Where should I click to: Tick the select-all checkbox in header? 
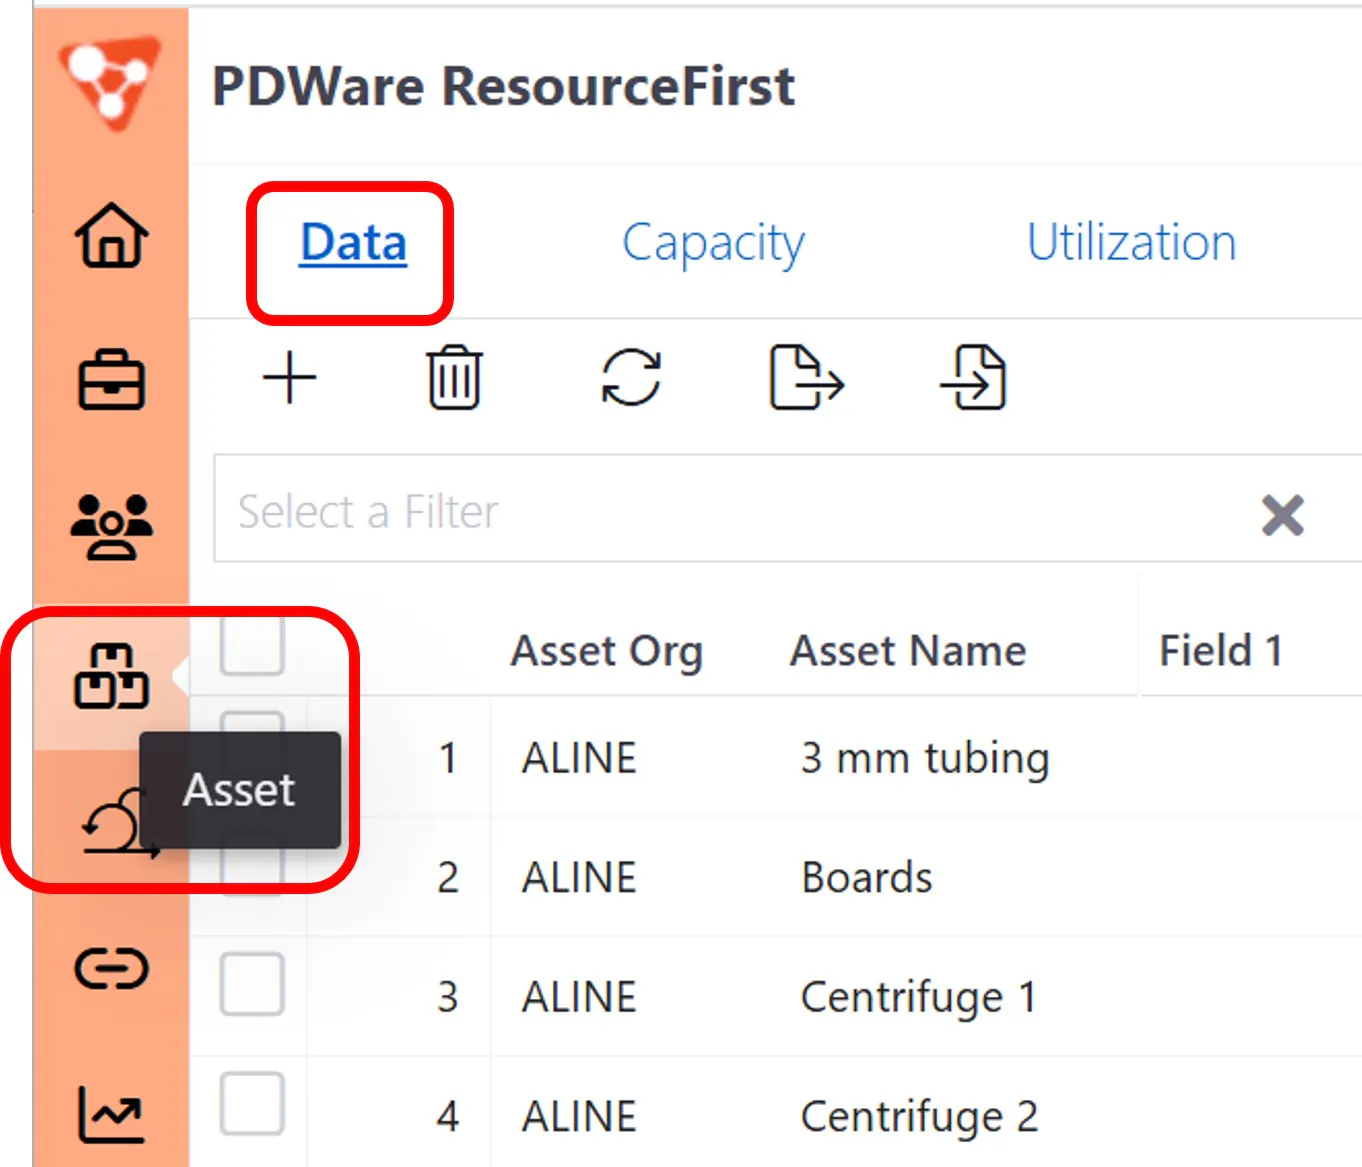point(252,646)
